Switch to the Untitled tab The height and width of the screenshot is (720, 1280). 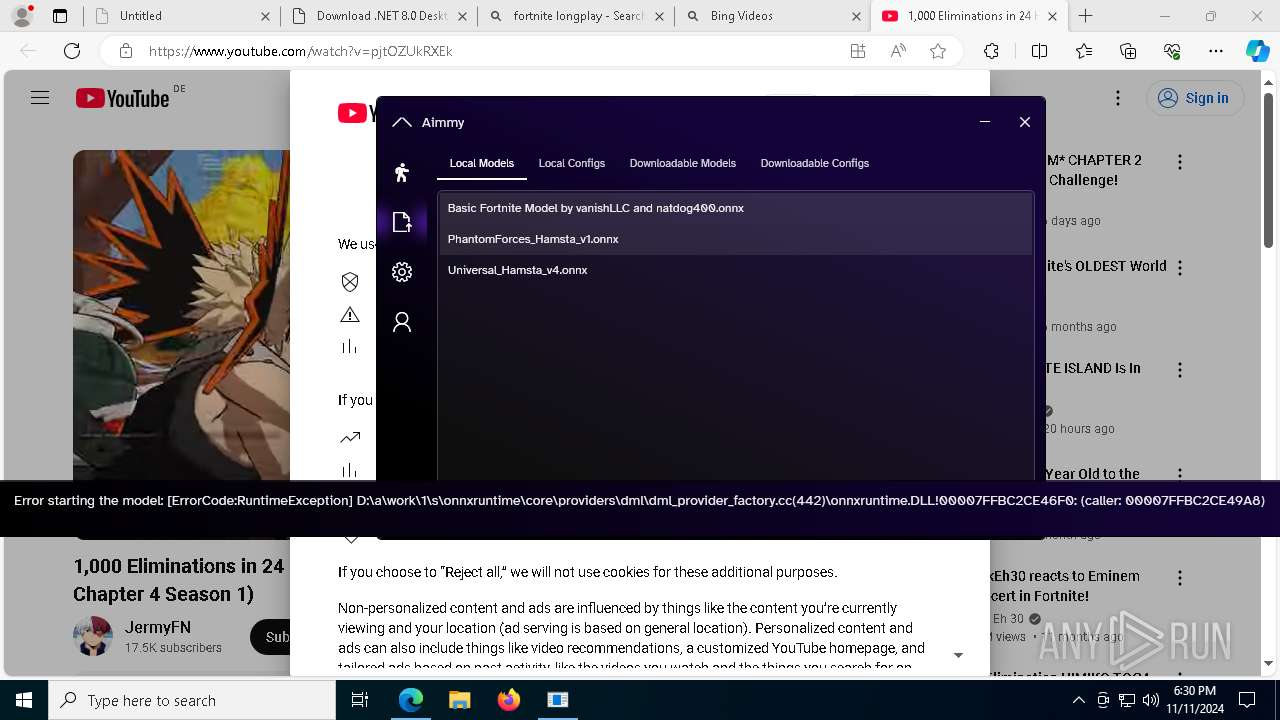pos(180,16)
